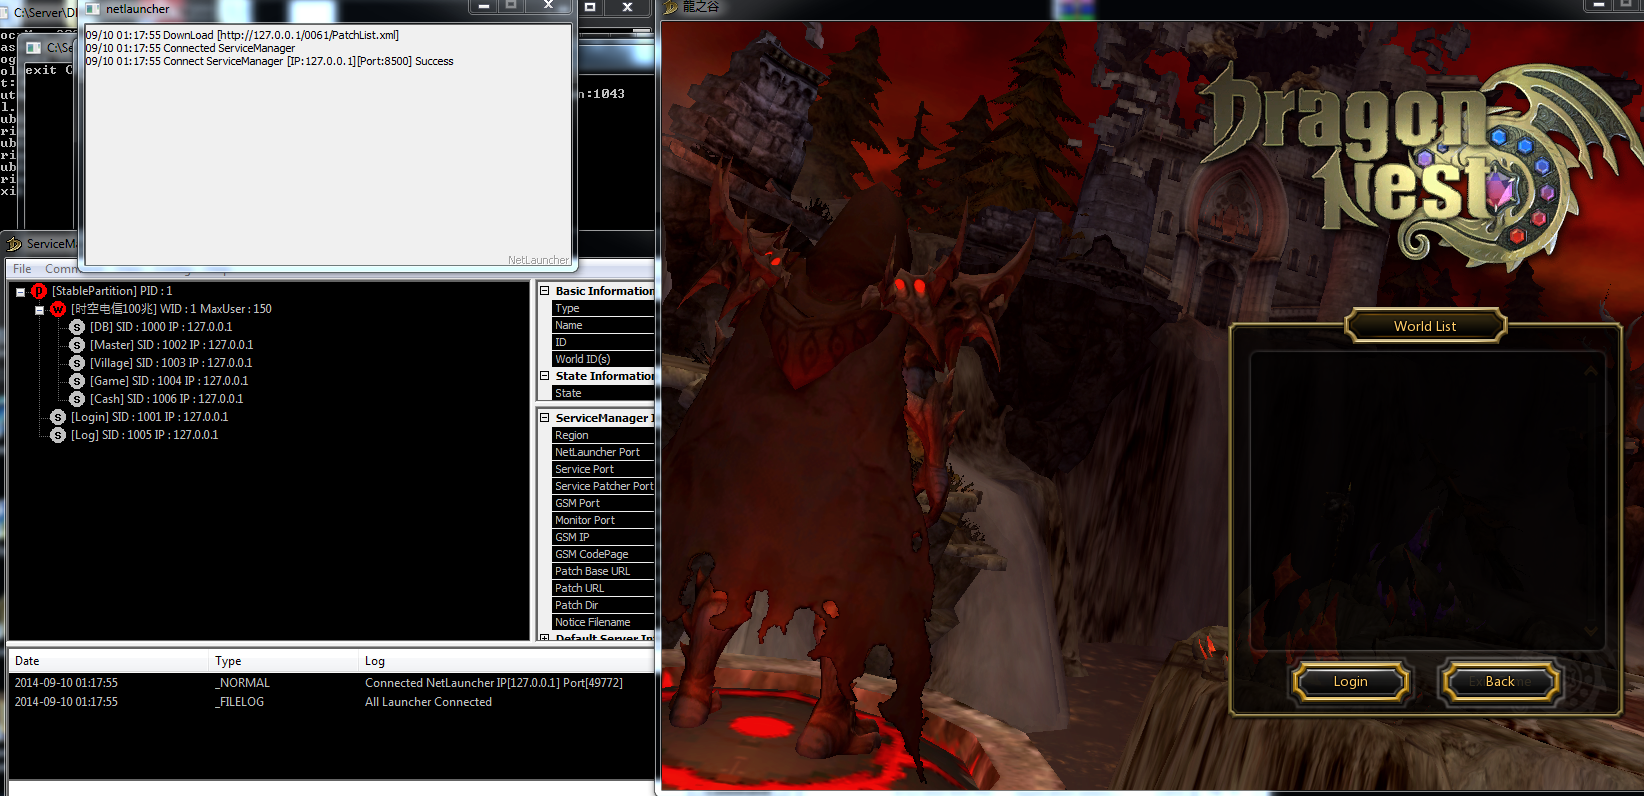Click the netlauncher window title bar icon

point(93,9)
